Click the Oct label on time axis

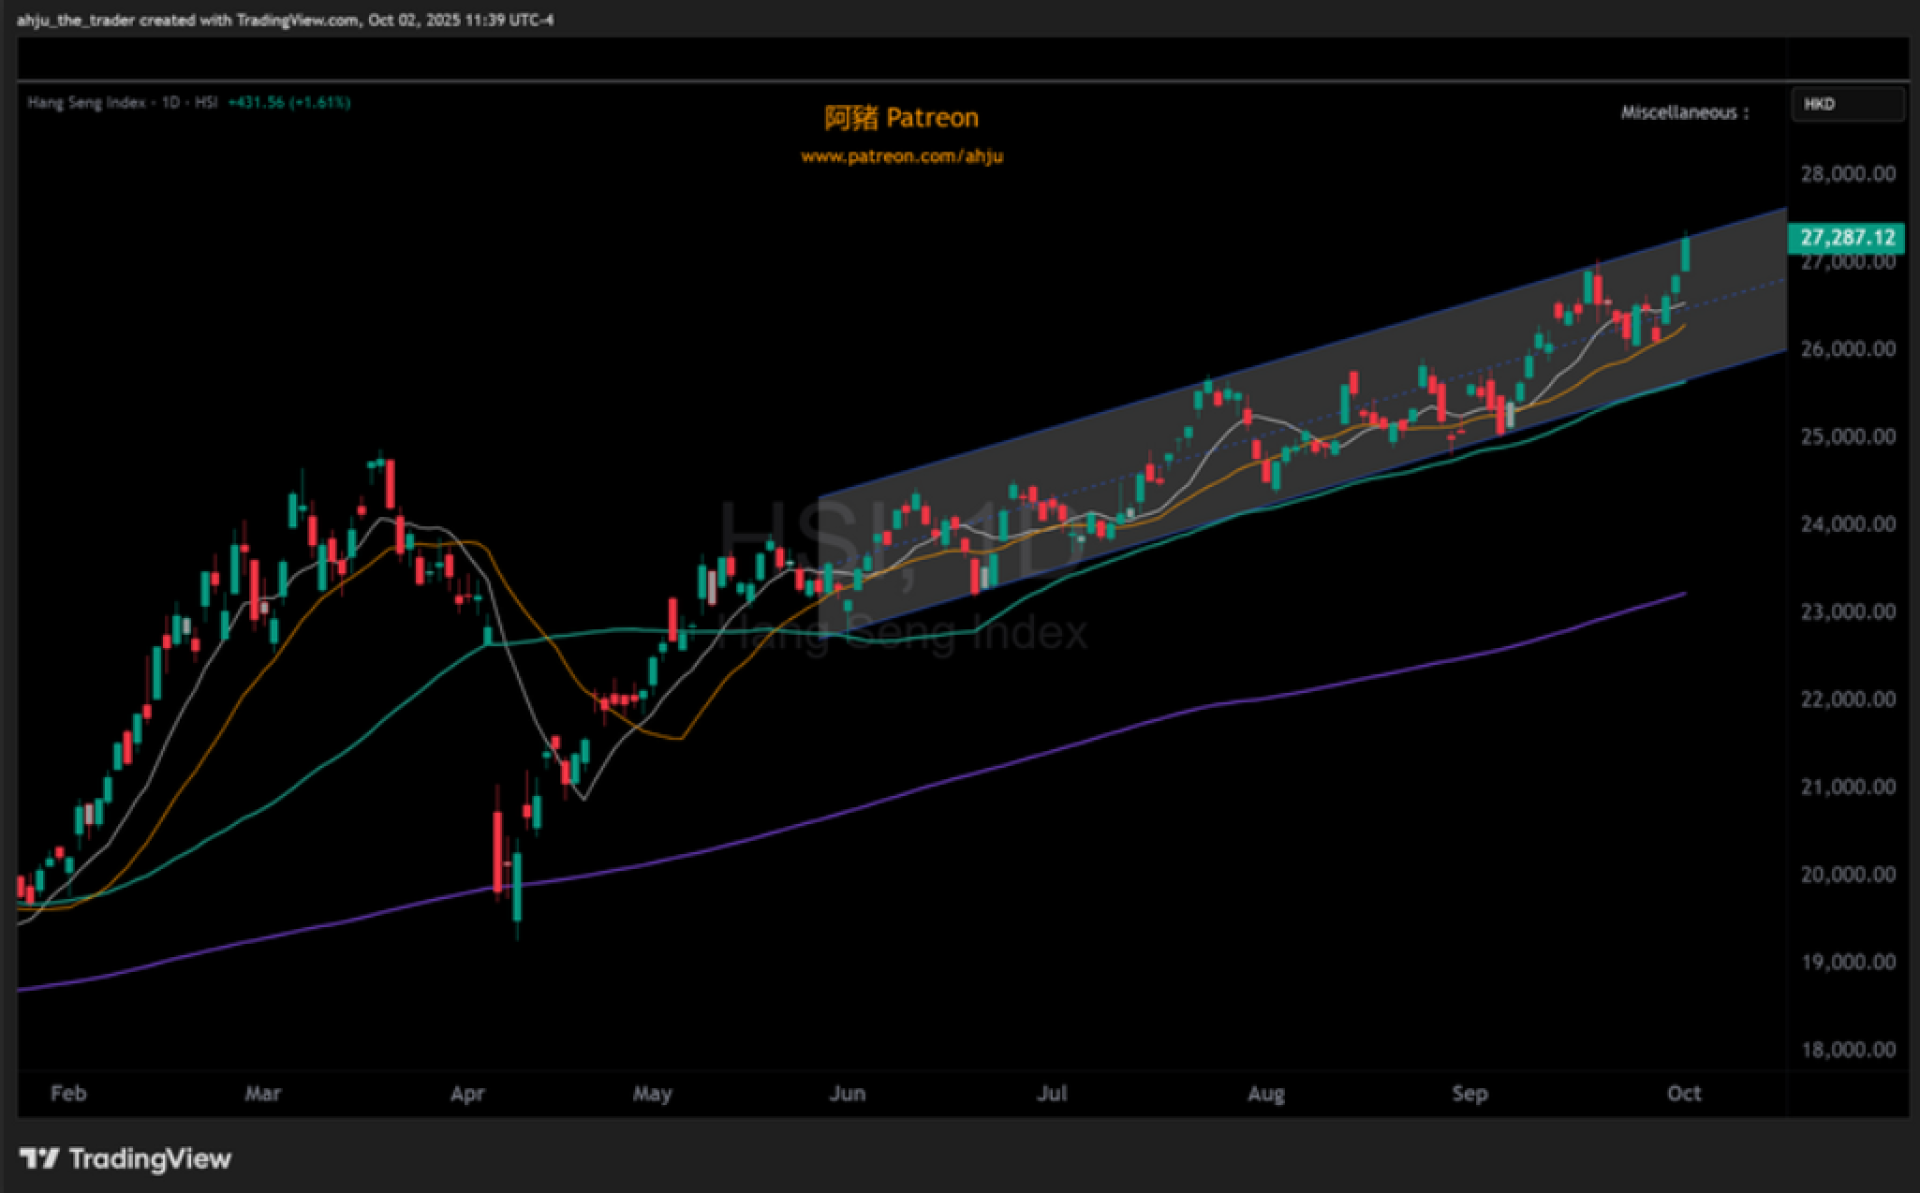(x=1683, y=1093)
